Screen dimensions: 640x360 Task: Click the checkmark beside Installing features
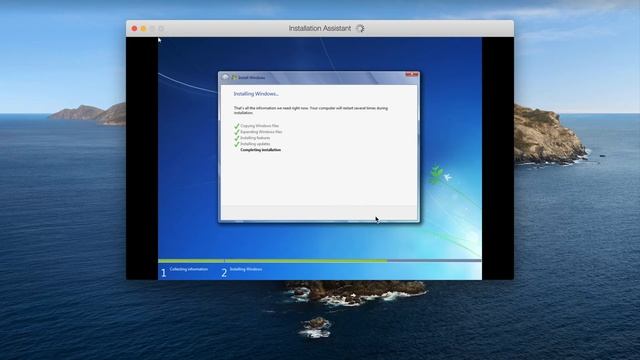point(237,138)
